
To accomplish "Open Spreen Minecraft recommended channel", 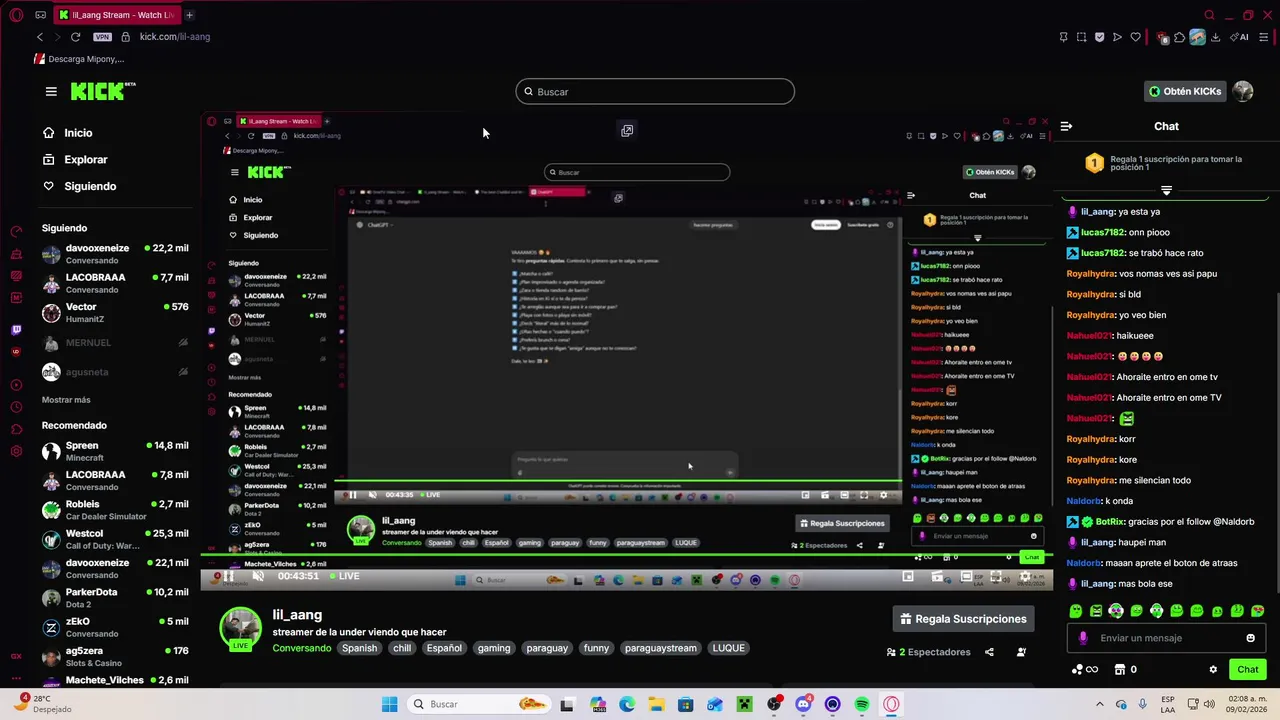I will pos(115,452).
